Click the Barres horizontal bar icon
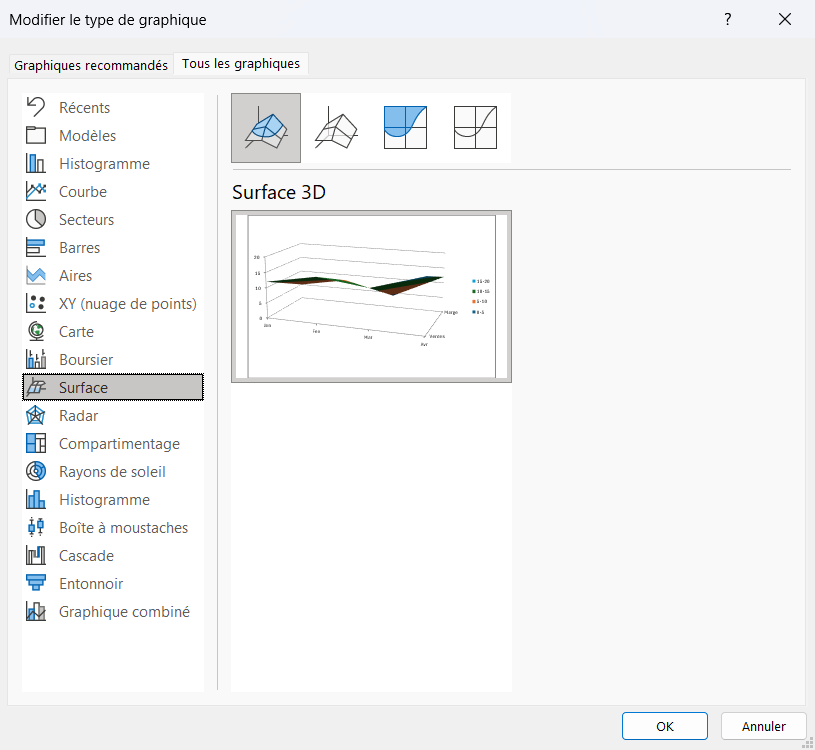Viewport: 815px width, 750px height. click(36, 247)
